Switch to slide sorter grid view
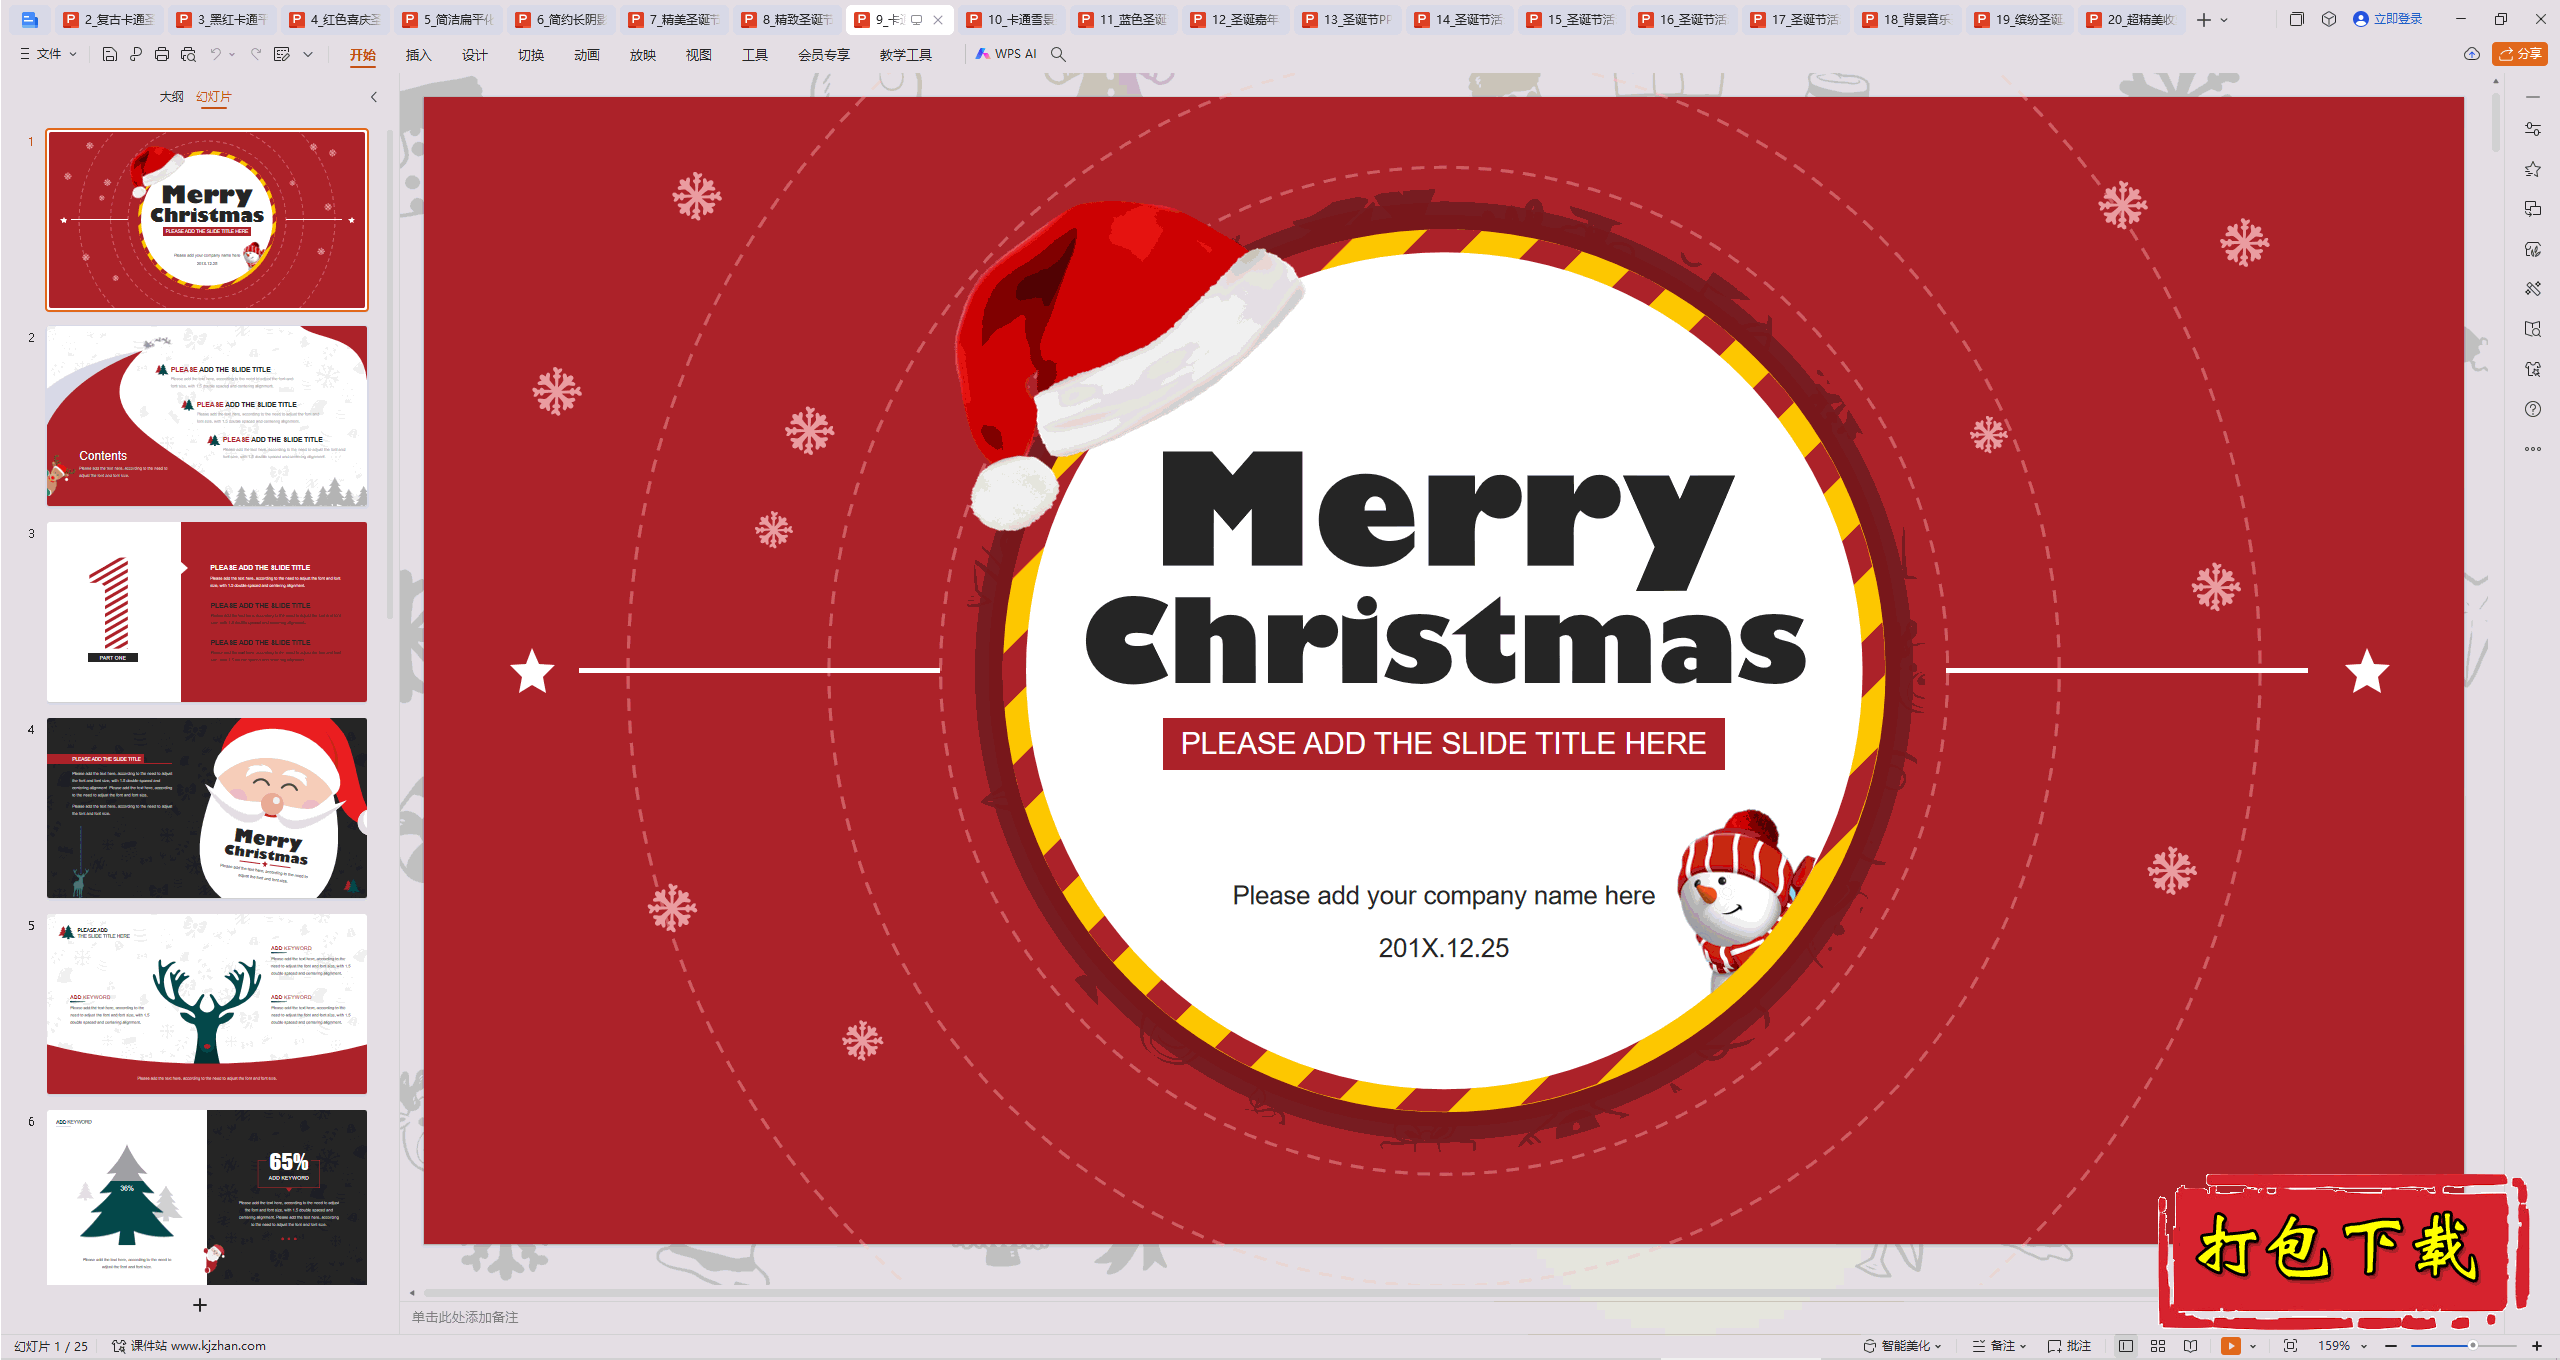 click(2158, 1346)
